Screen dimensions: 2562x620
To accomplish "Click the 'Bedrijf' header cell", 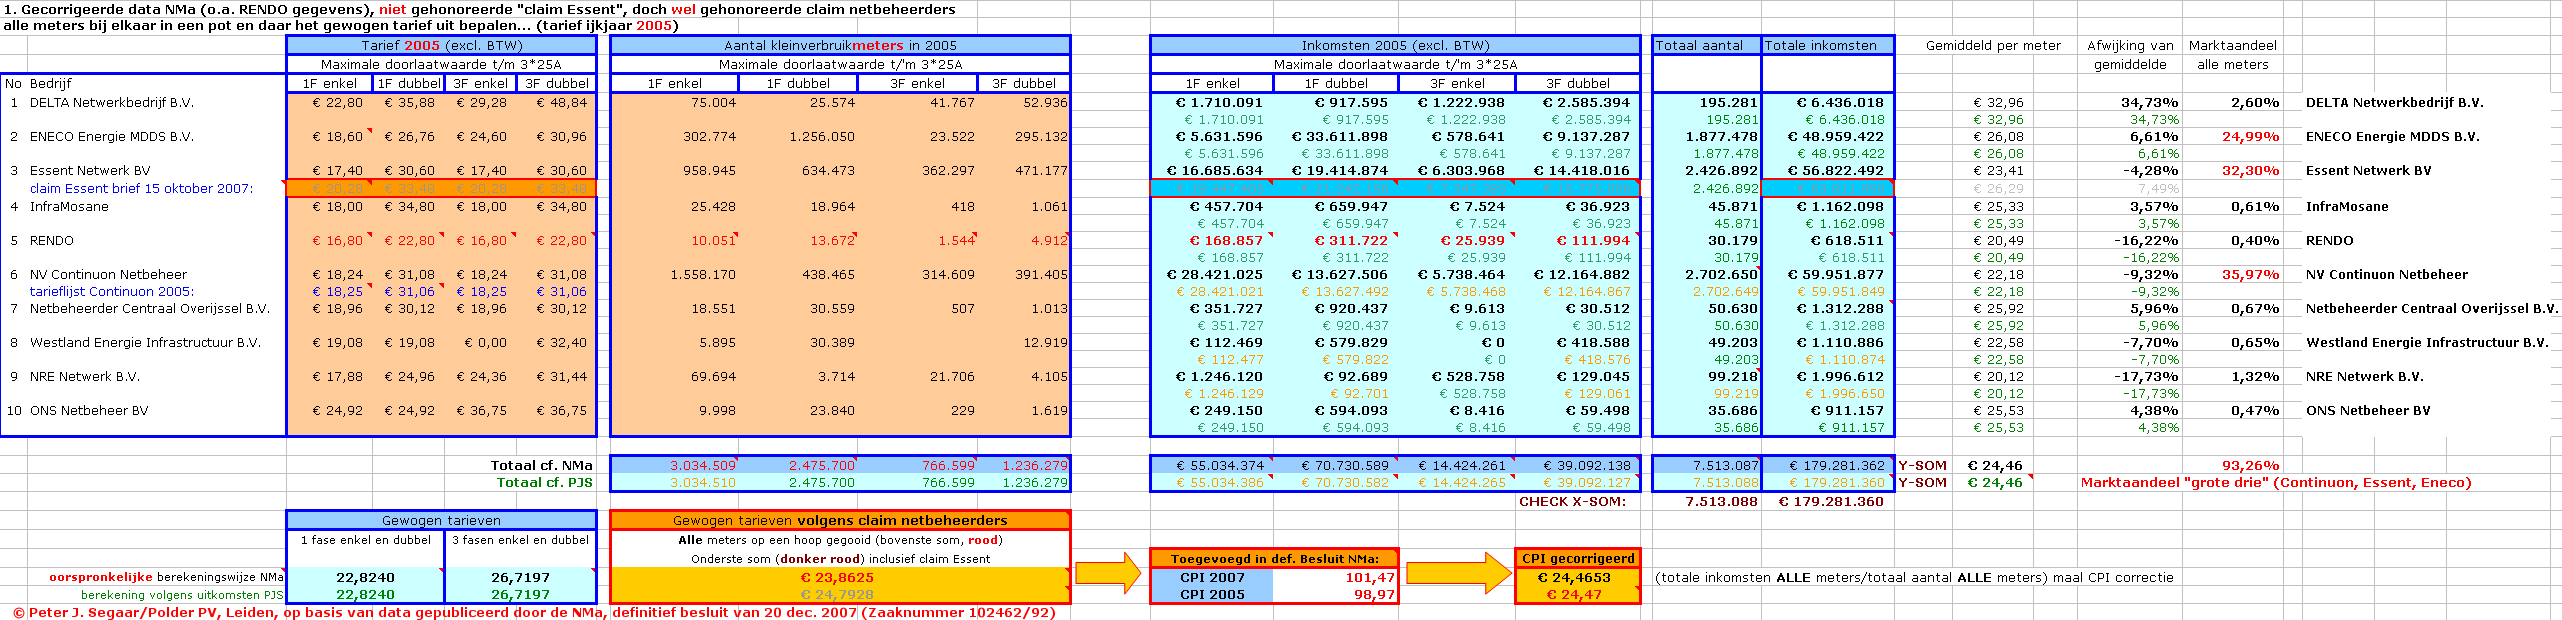I will (50, 83).
